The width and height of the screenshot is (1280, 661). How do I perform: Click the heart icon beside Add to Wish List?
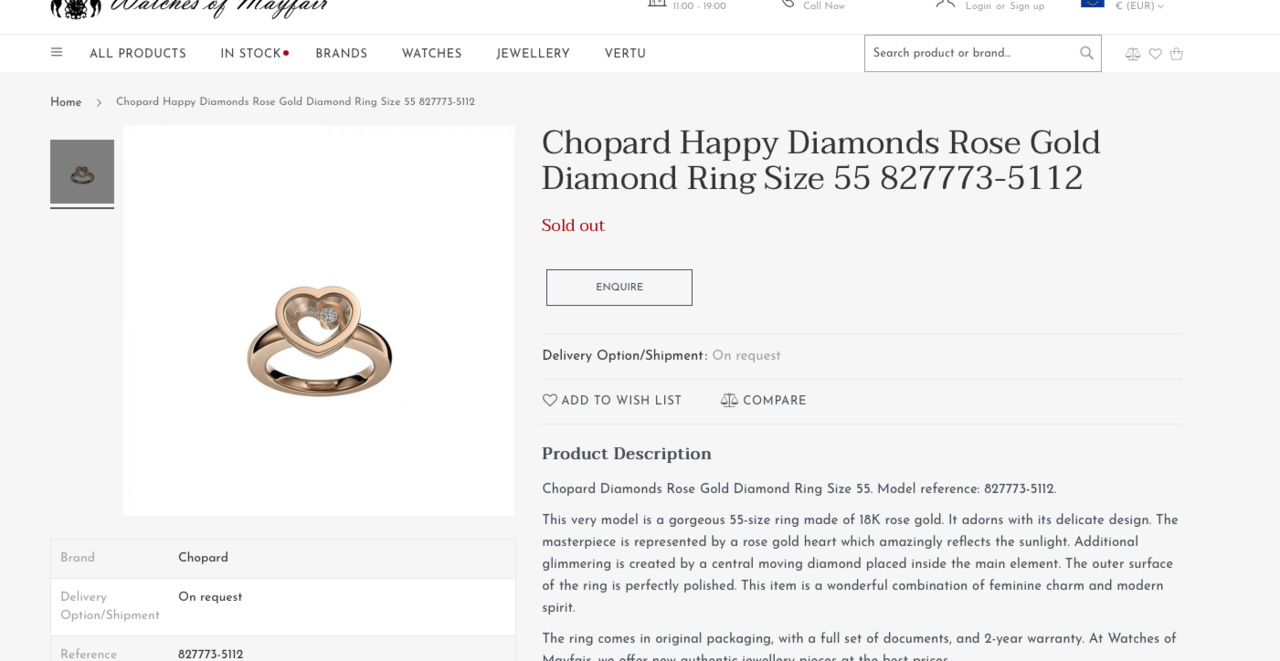550,400
